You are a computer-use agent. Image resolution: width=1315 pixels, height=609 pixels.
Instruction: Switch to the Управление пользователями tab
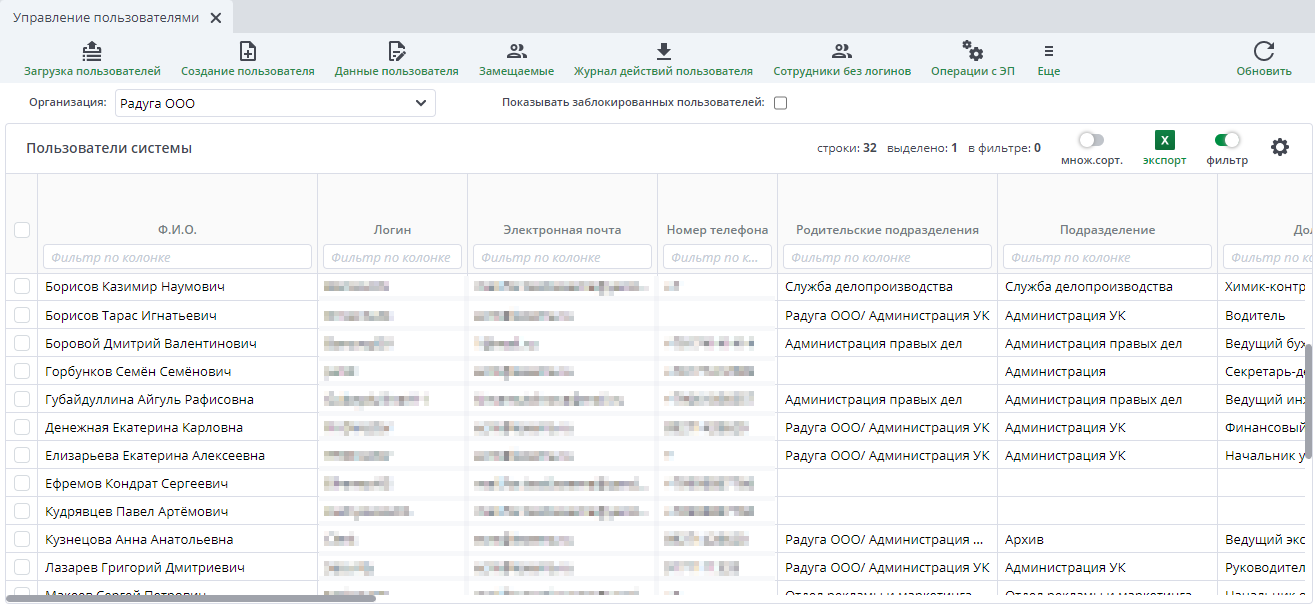[105, 18]
